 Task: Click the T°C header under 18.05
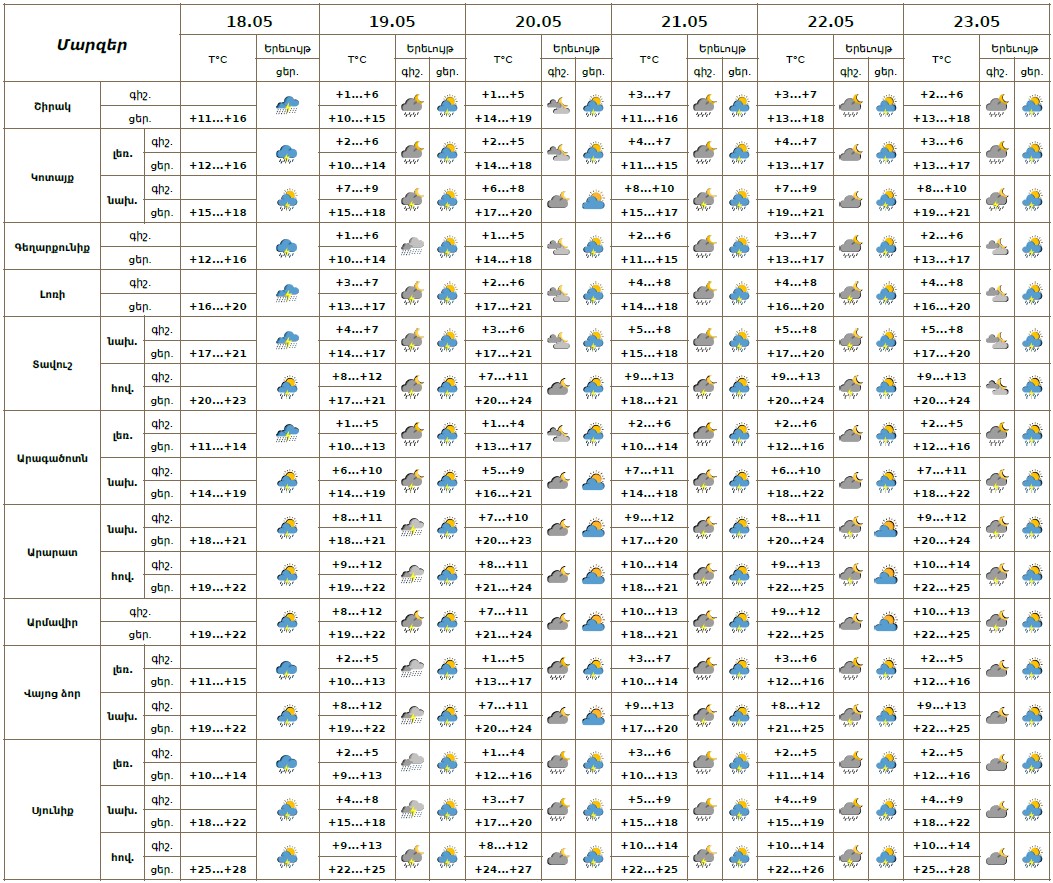[218, 59]
